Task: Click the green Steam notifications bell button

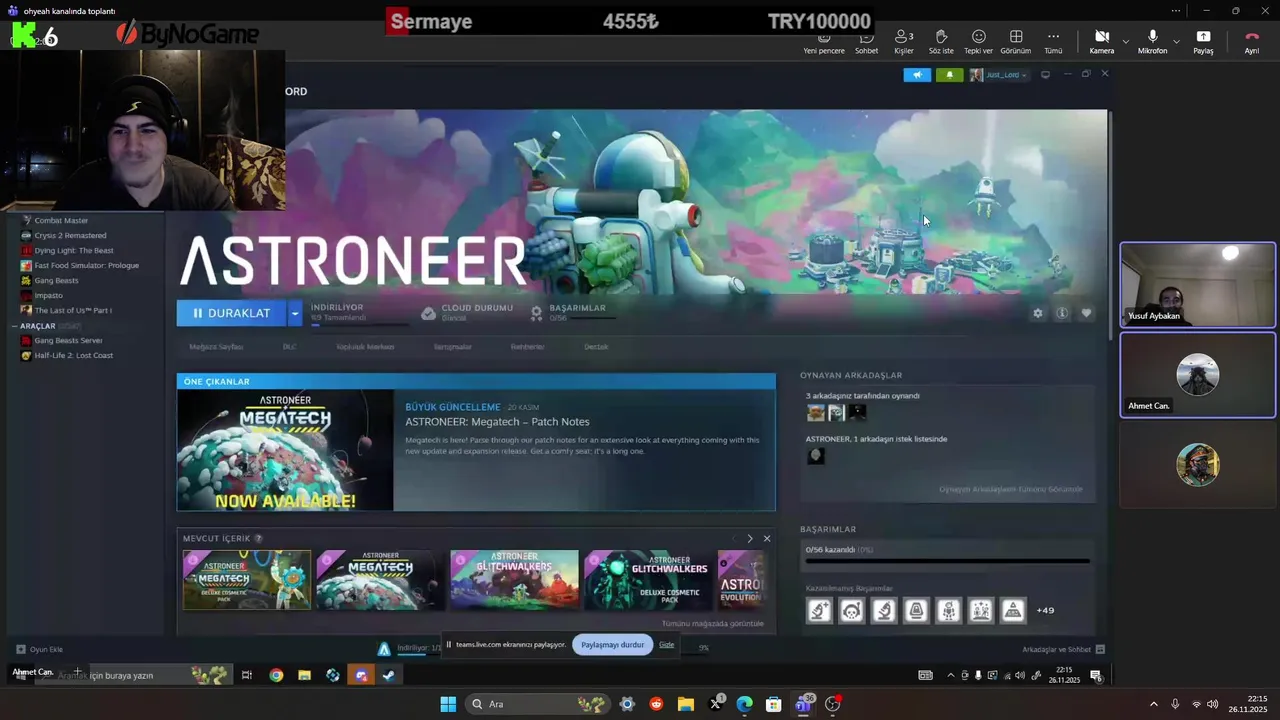Action: tap(949, 75)
